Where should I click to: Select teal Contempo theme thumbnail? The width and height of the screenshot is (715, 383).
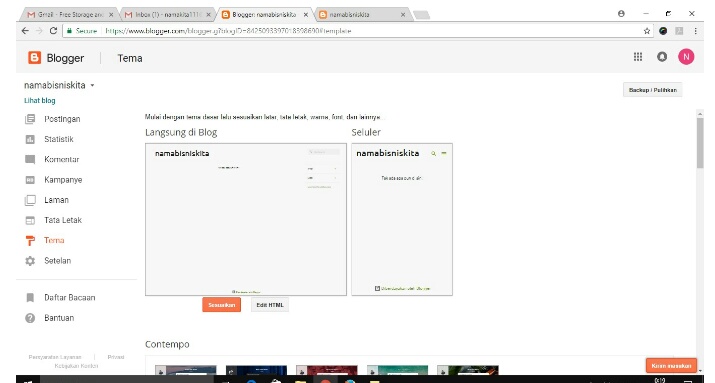(x=398, y=370)
